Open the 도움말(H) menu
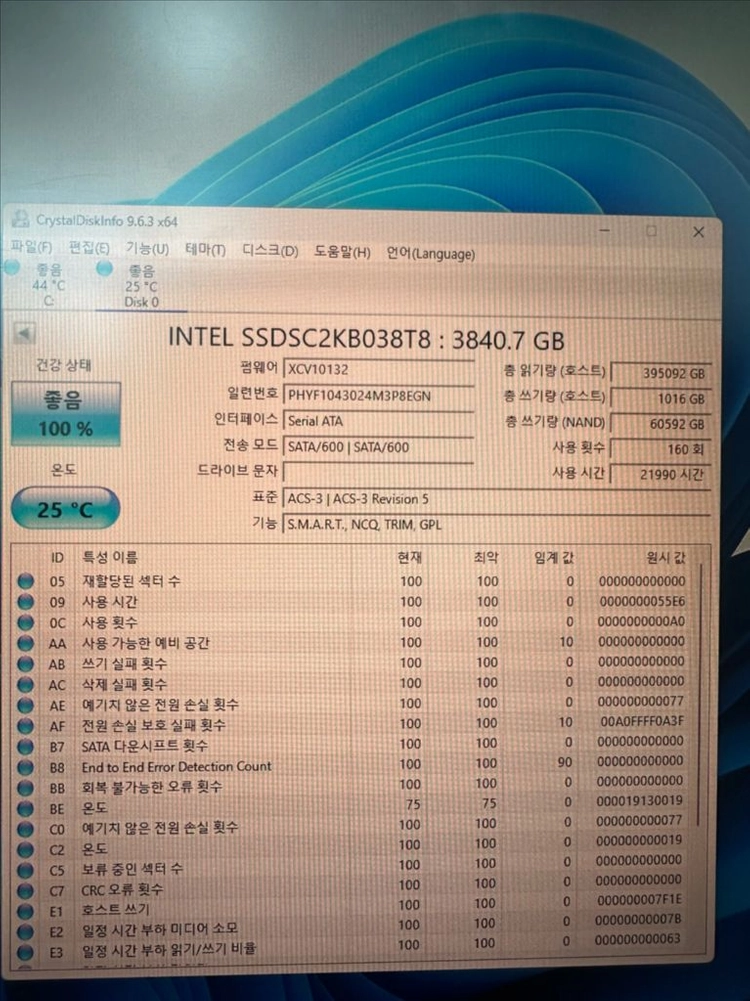This screenshot has height=1001, width=750. (342, 252)
